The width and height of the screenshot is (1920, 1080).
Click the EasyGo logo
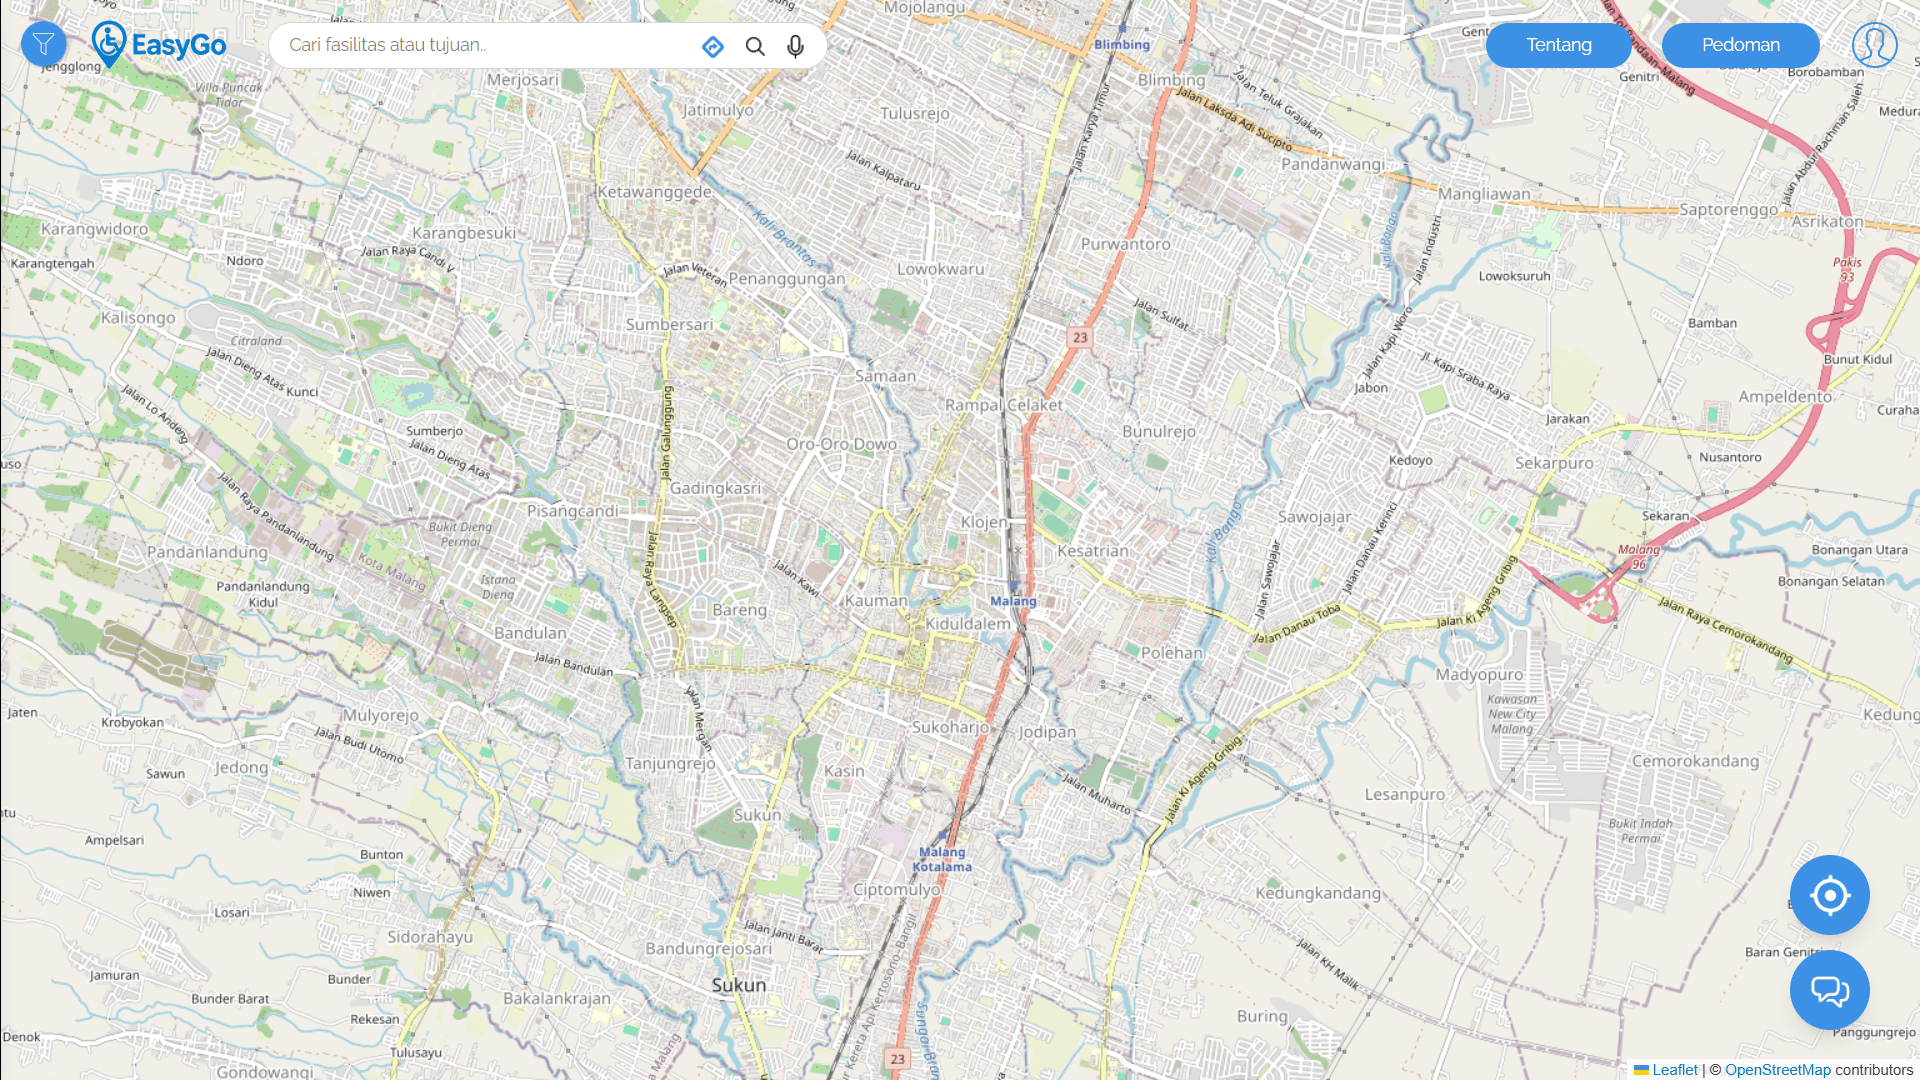coord(159,44)
